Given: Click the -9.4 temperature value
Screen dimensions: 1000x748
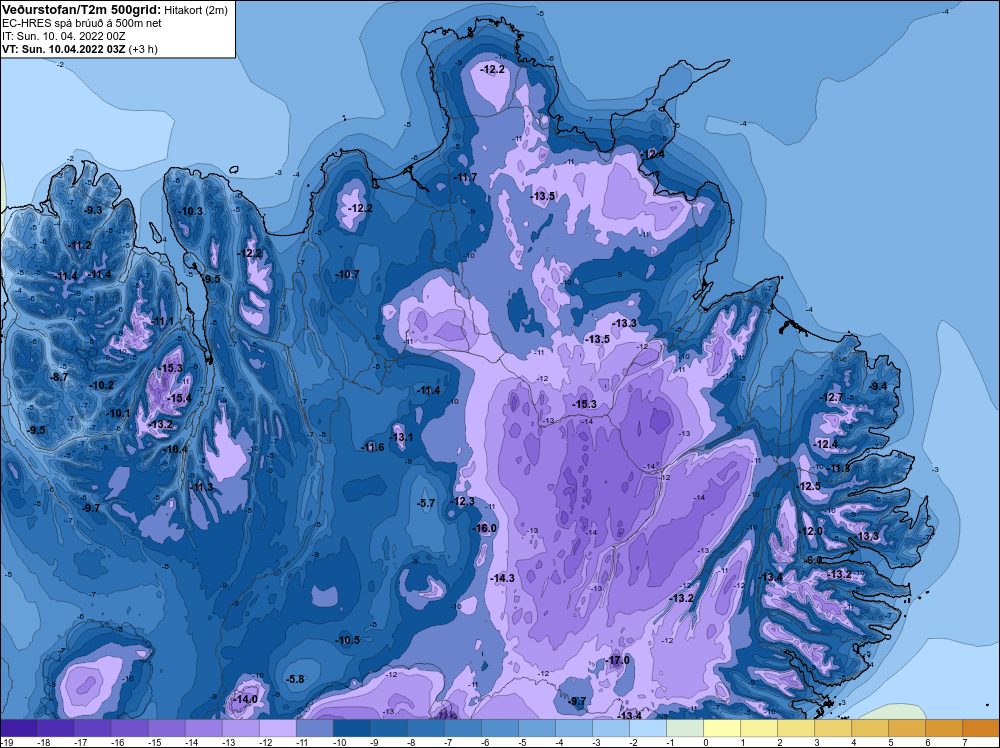Looking at the screenshot, I should pyautogui.click(x=878, y=386).
